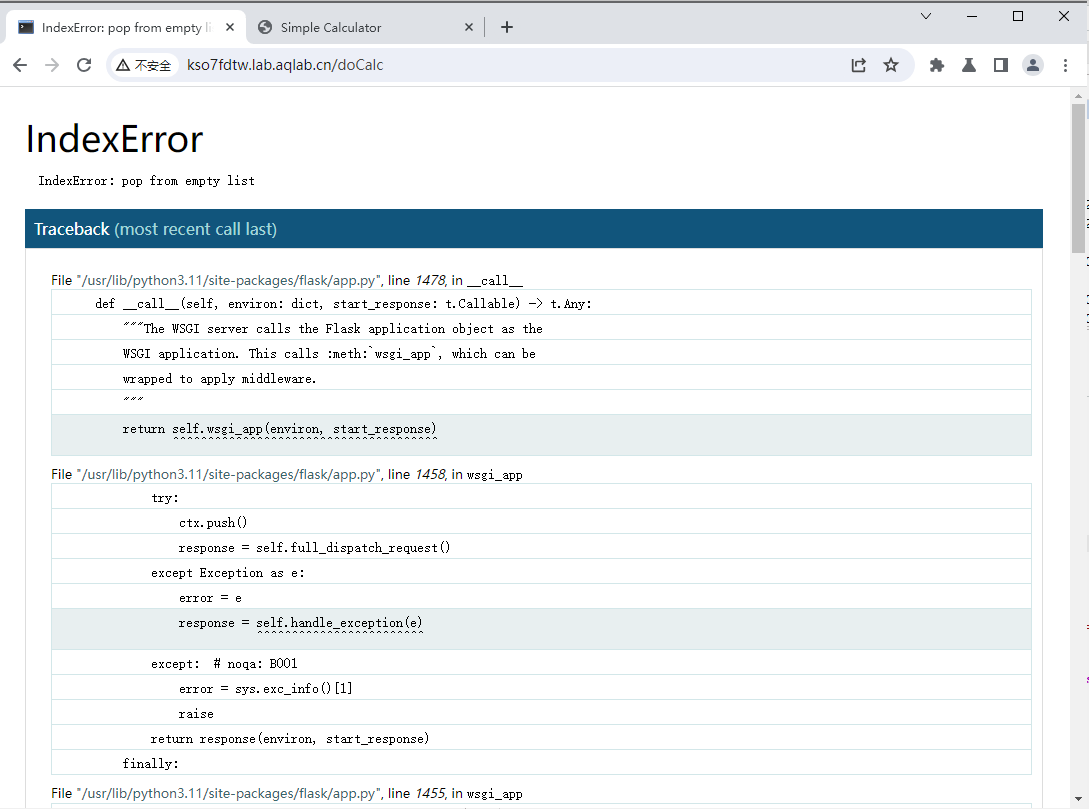Click the 'raise' code line

[541, 713]
